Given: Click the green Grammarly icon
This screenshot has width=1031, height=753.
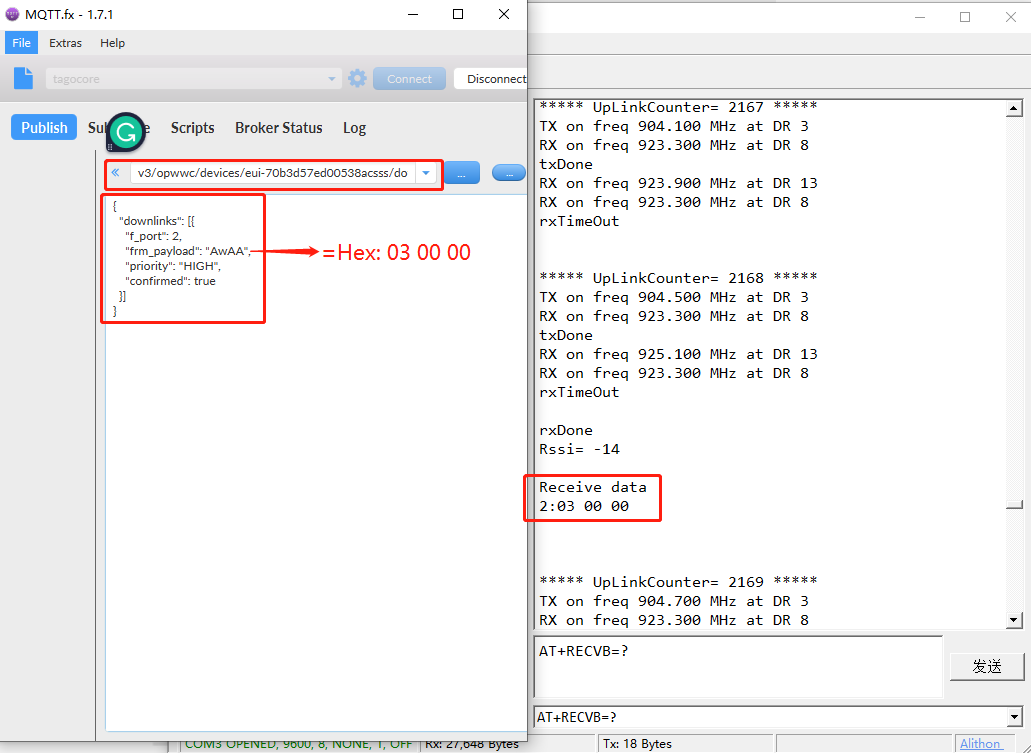Looking at the screenshot, I should (x=126, y=132).
